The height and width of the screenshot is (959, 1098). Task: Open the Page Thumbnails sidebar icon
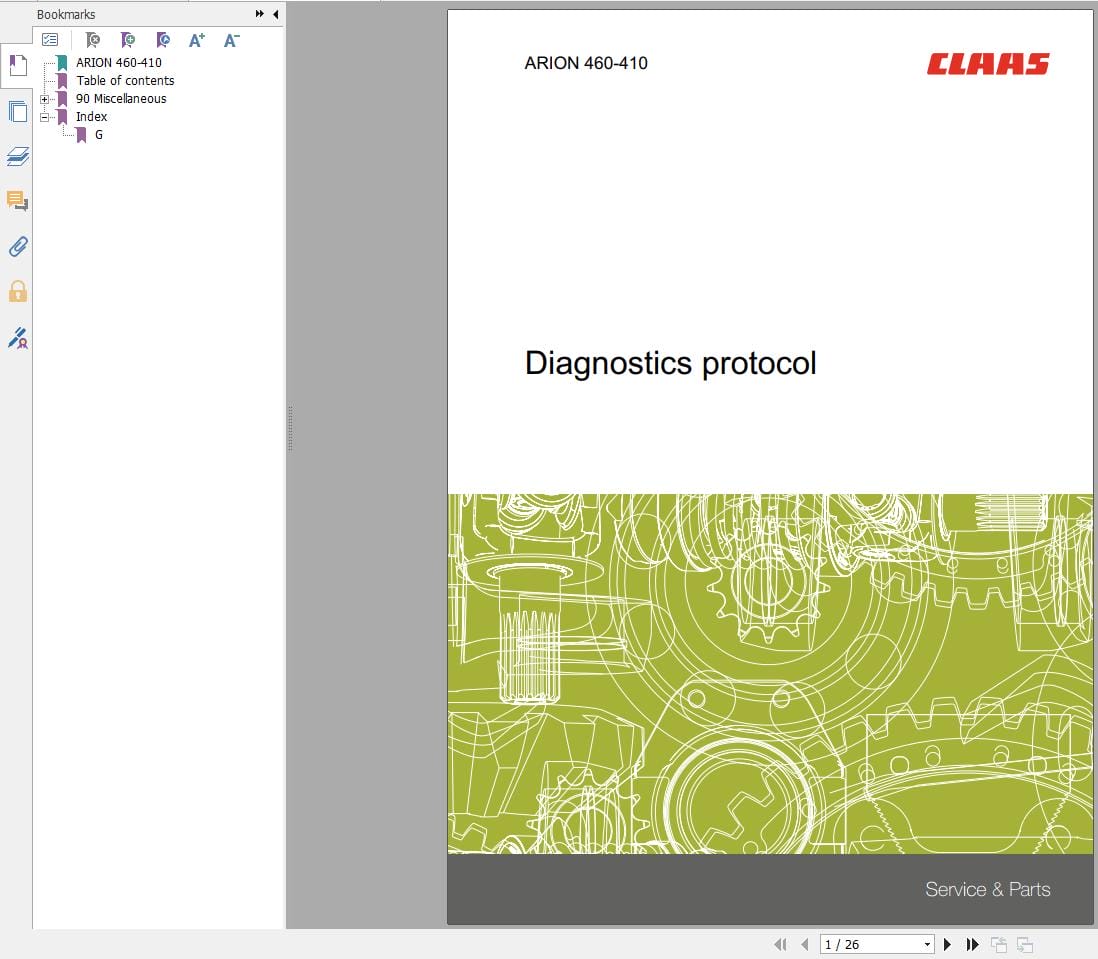click(x=18, y=111)
